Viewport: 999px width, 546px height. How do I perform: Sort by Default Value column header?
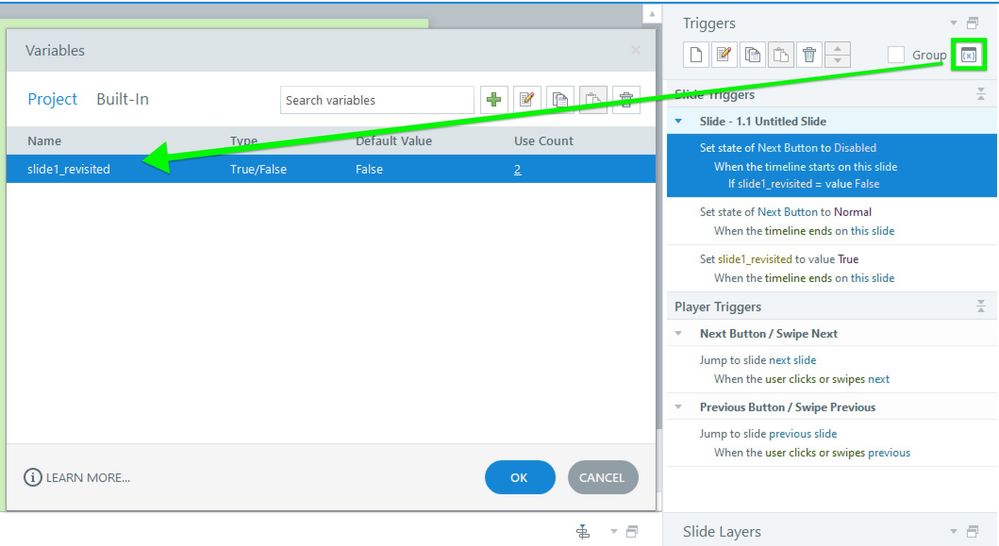point(393,141)
